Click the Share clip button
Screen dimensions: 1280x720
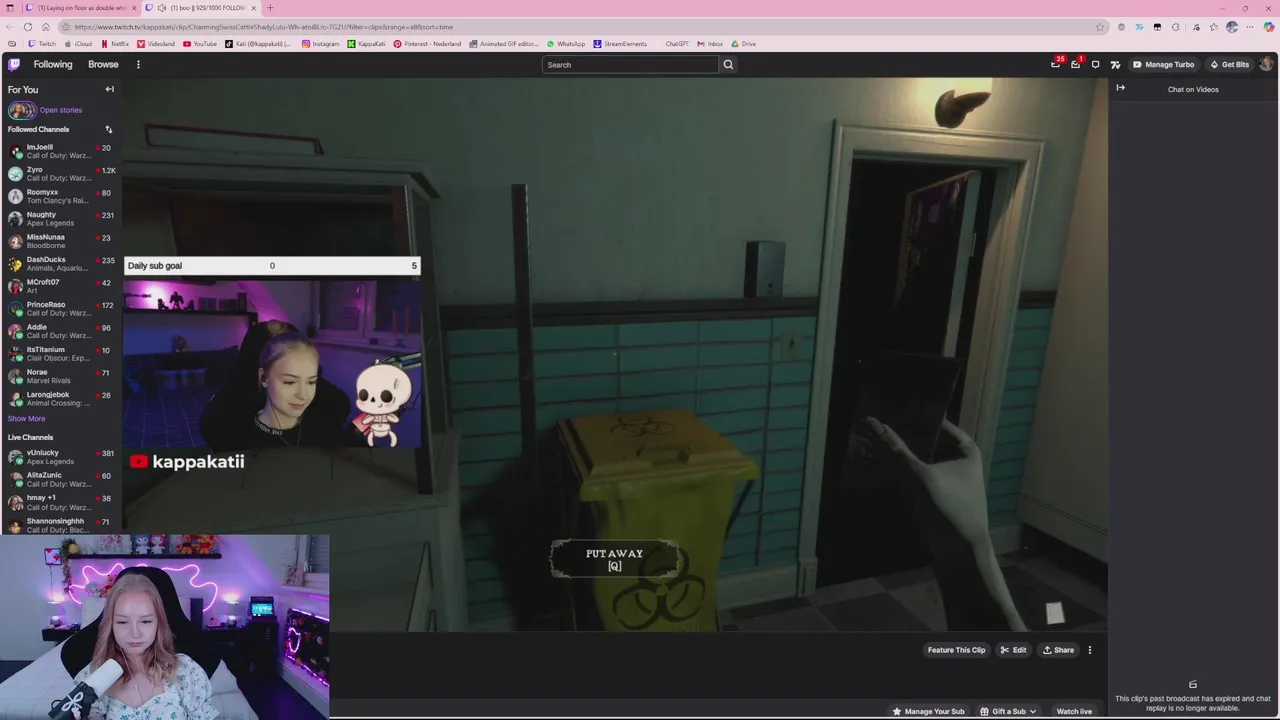pos(1058,650)
